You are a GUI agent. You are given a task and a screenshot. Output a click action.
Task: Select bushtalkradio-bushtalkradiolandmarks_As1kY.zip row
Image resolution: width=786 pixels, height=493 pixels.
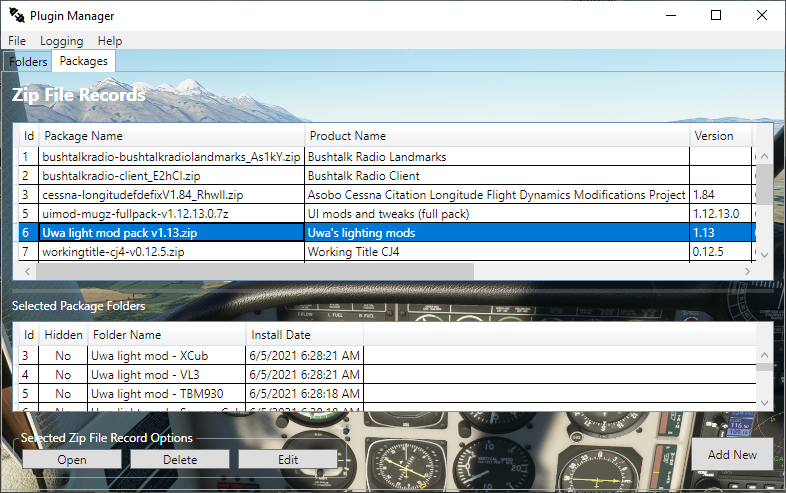[x=387, y=156]
